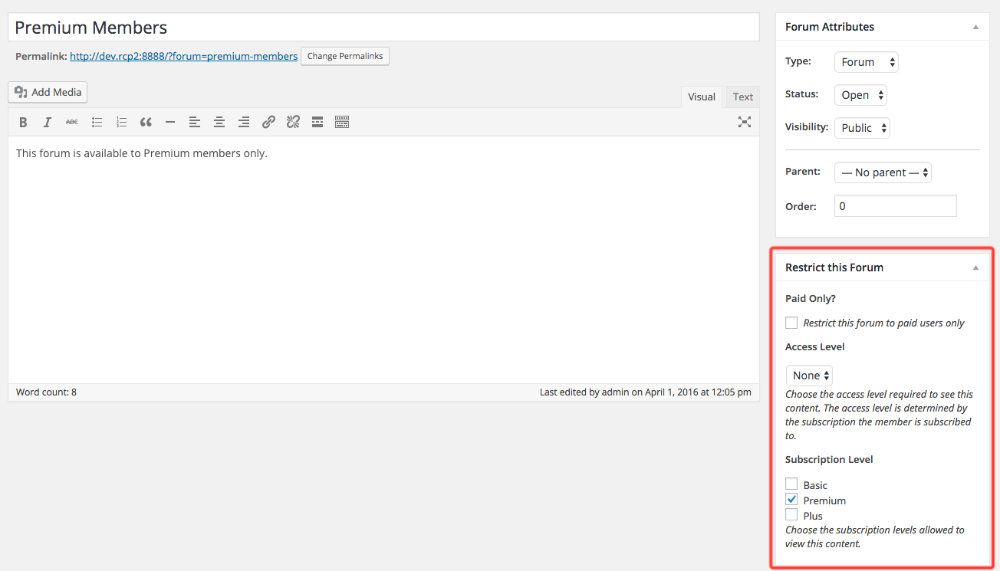Screen dimensions: 1000x571
Task: Open the forum Type dropdown
Action: coord(866,62)
